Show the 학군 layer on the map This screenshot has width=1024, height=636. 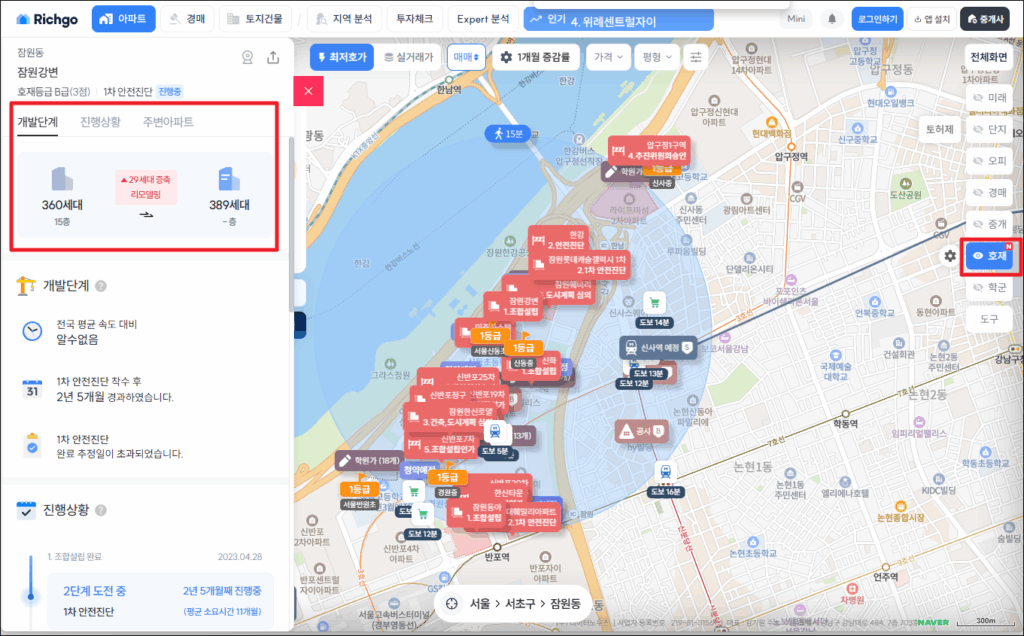[989, 288]
